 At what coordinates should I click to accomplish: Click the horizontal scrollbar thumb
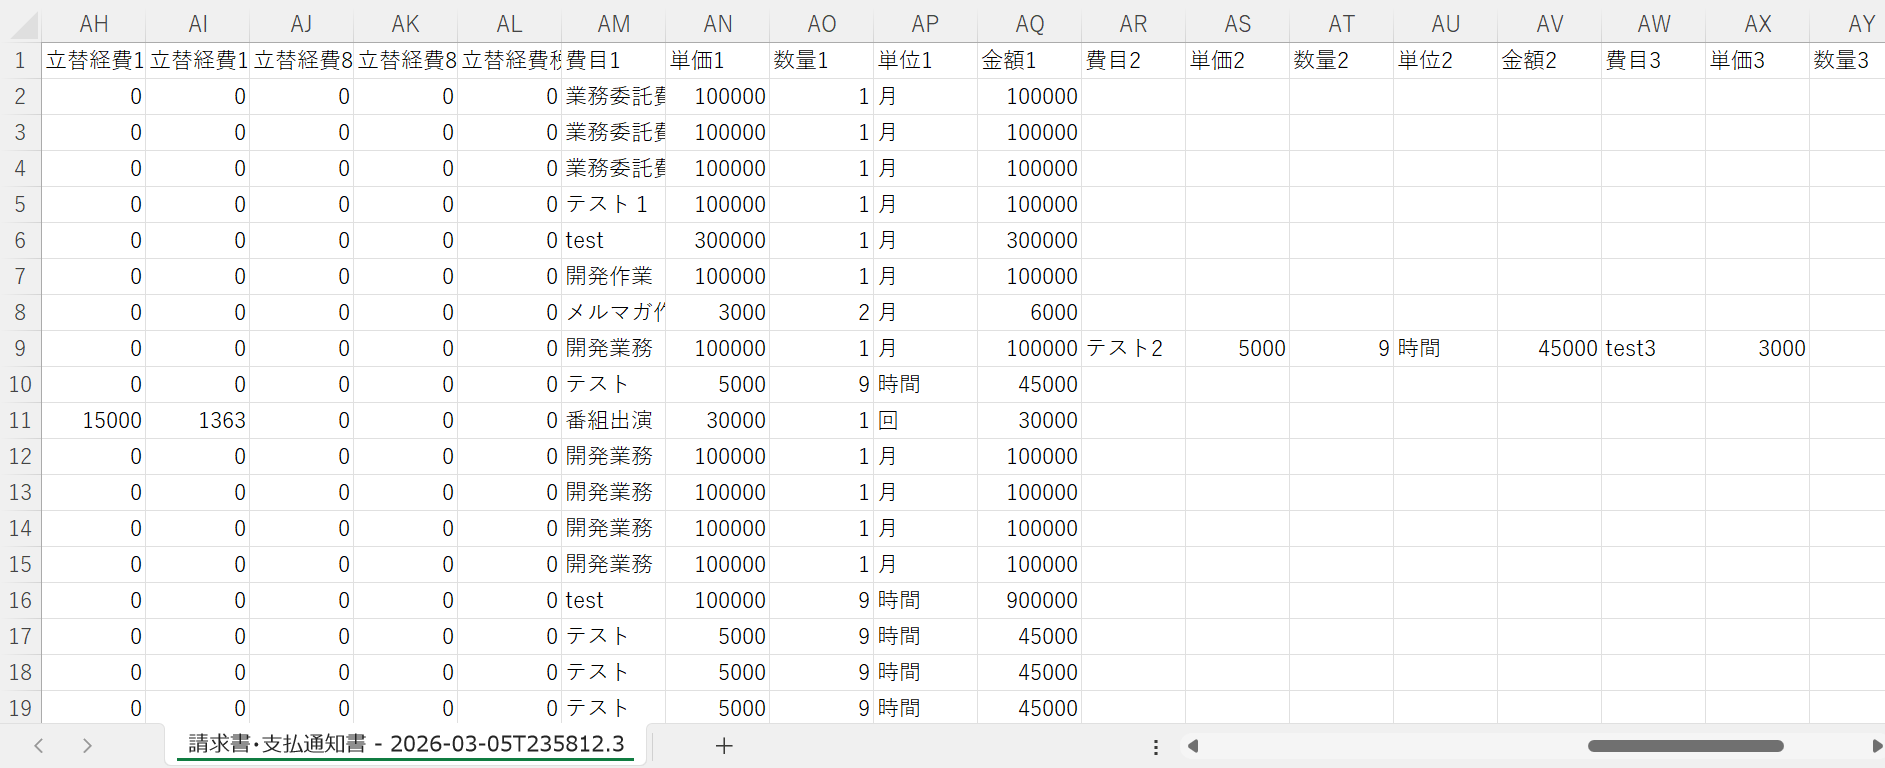(x=1686, y=746)
